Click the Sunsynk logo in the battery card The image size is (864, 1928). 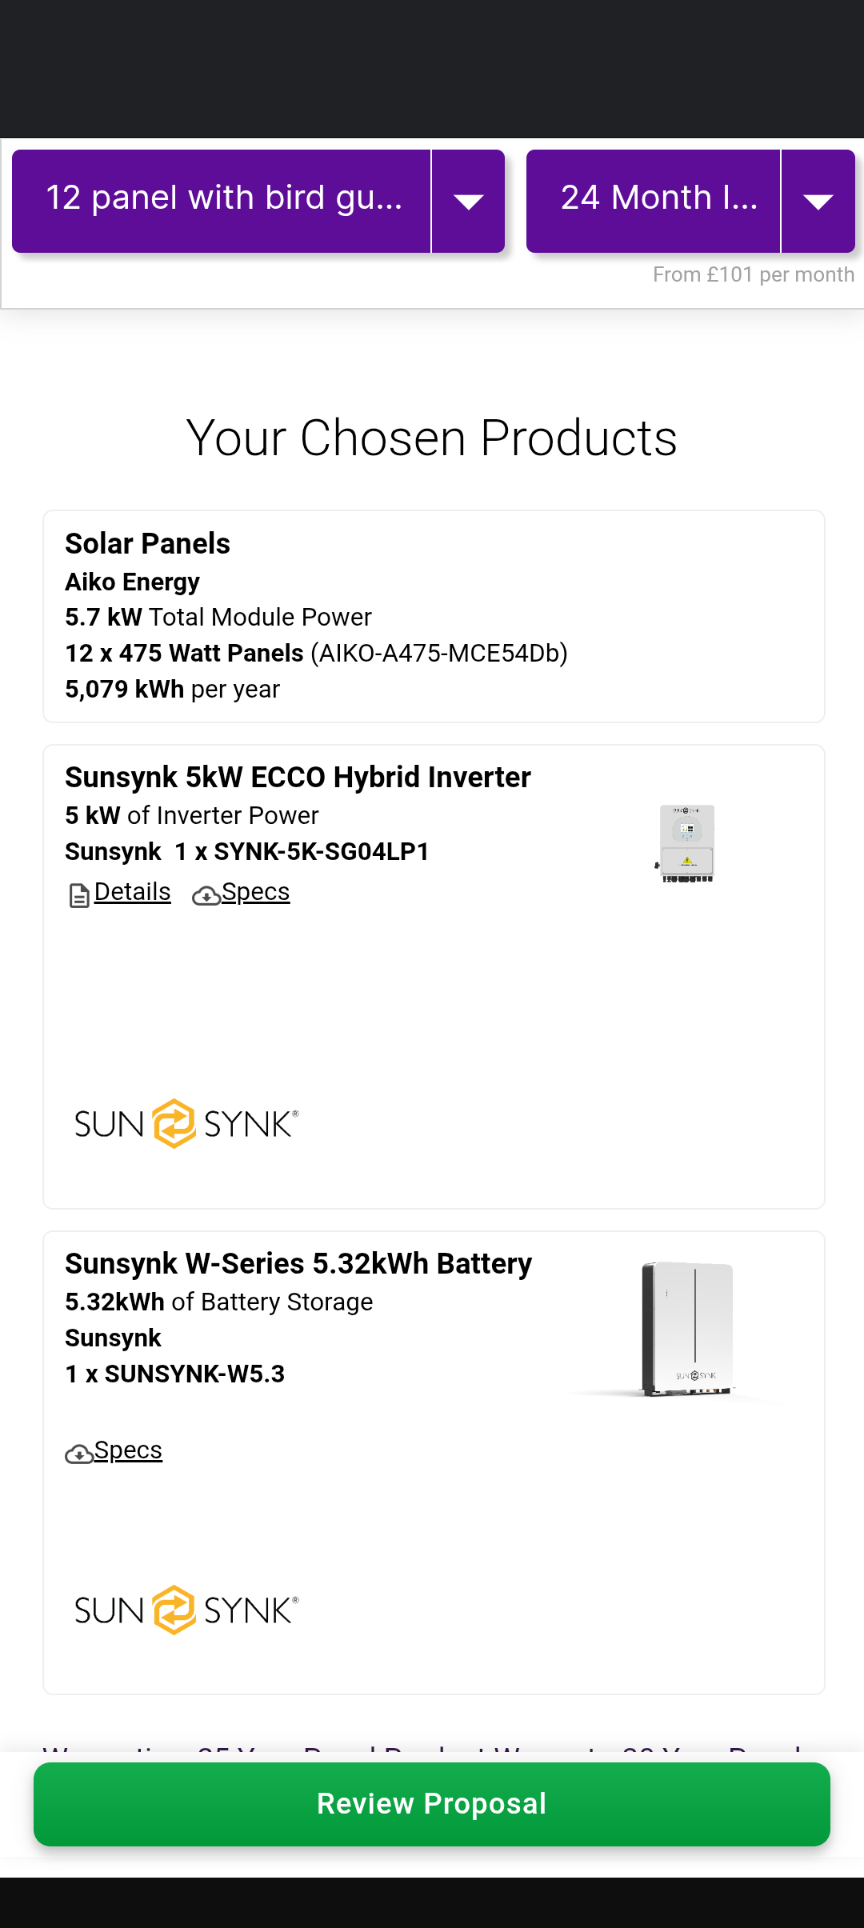[x=186, y=1610]
